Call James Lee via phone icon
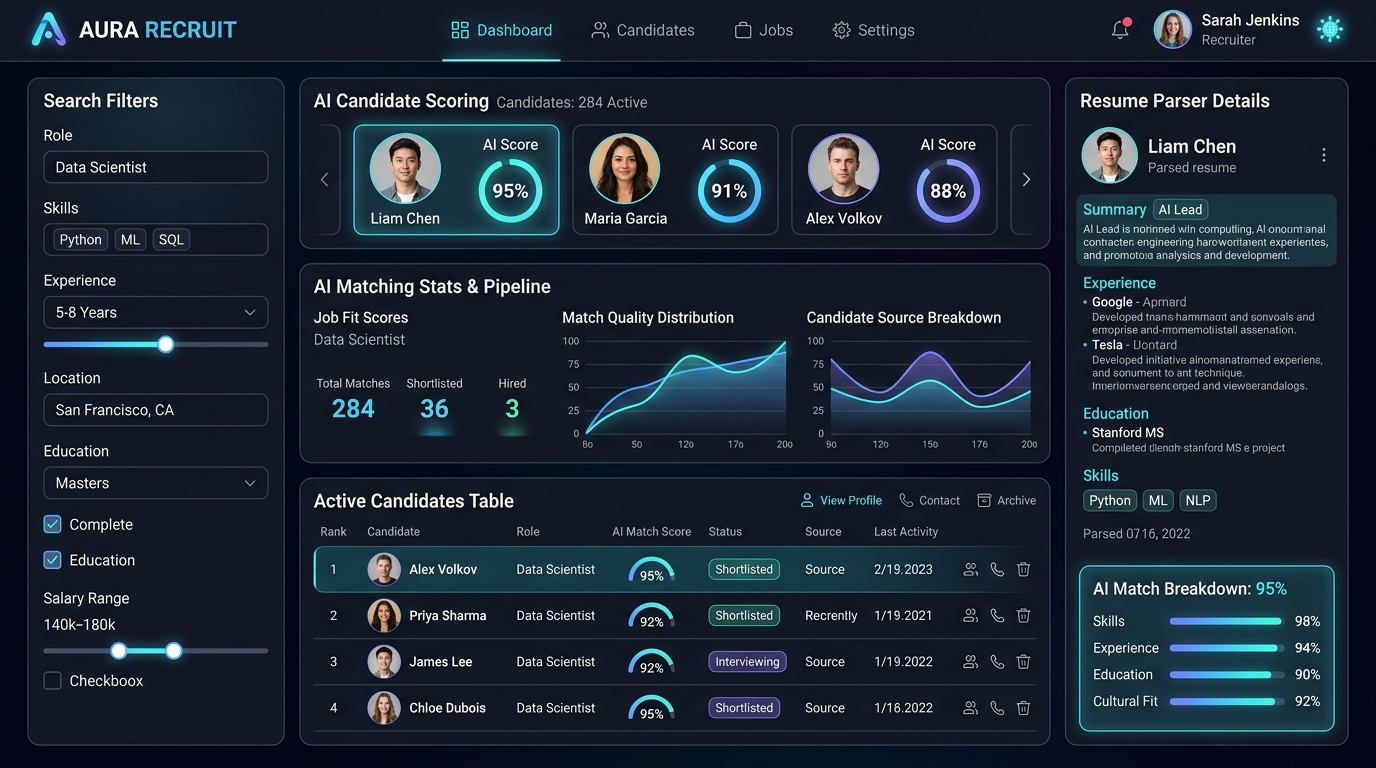 [997, 661]
